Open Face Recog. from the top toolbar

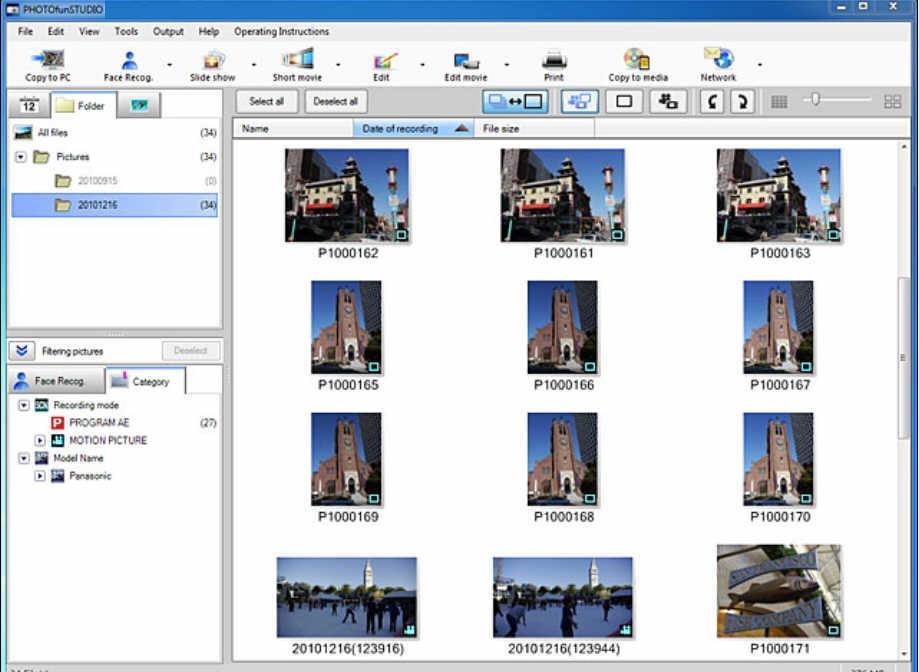128,66
